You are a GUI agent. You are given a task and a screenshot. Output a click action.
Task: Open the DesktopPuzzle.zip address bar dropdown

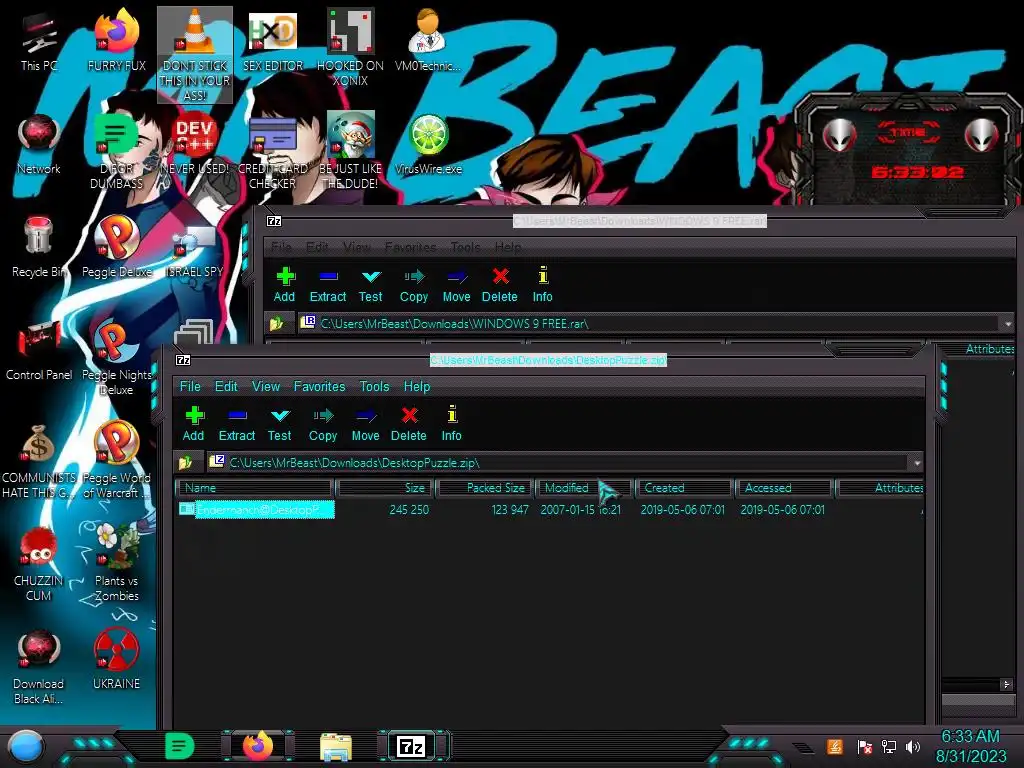[x=917, y=463]
